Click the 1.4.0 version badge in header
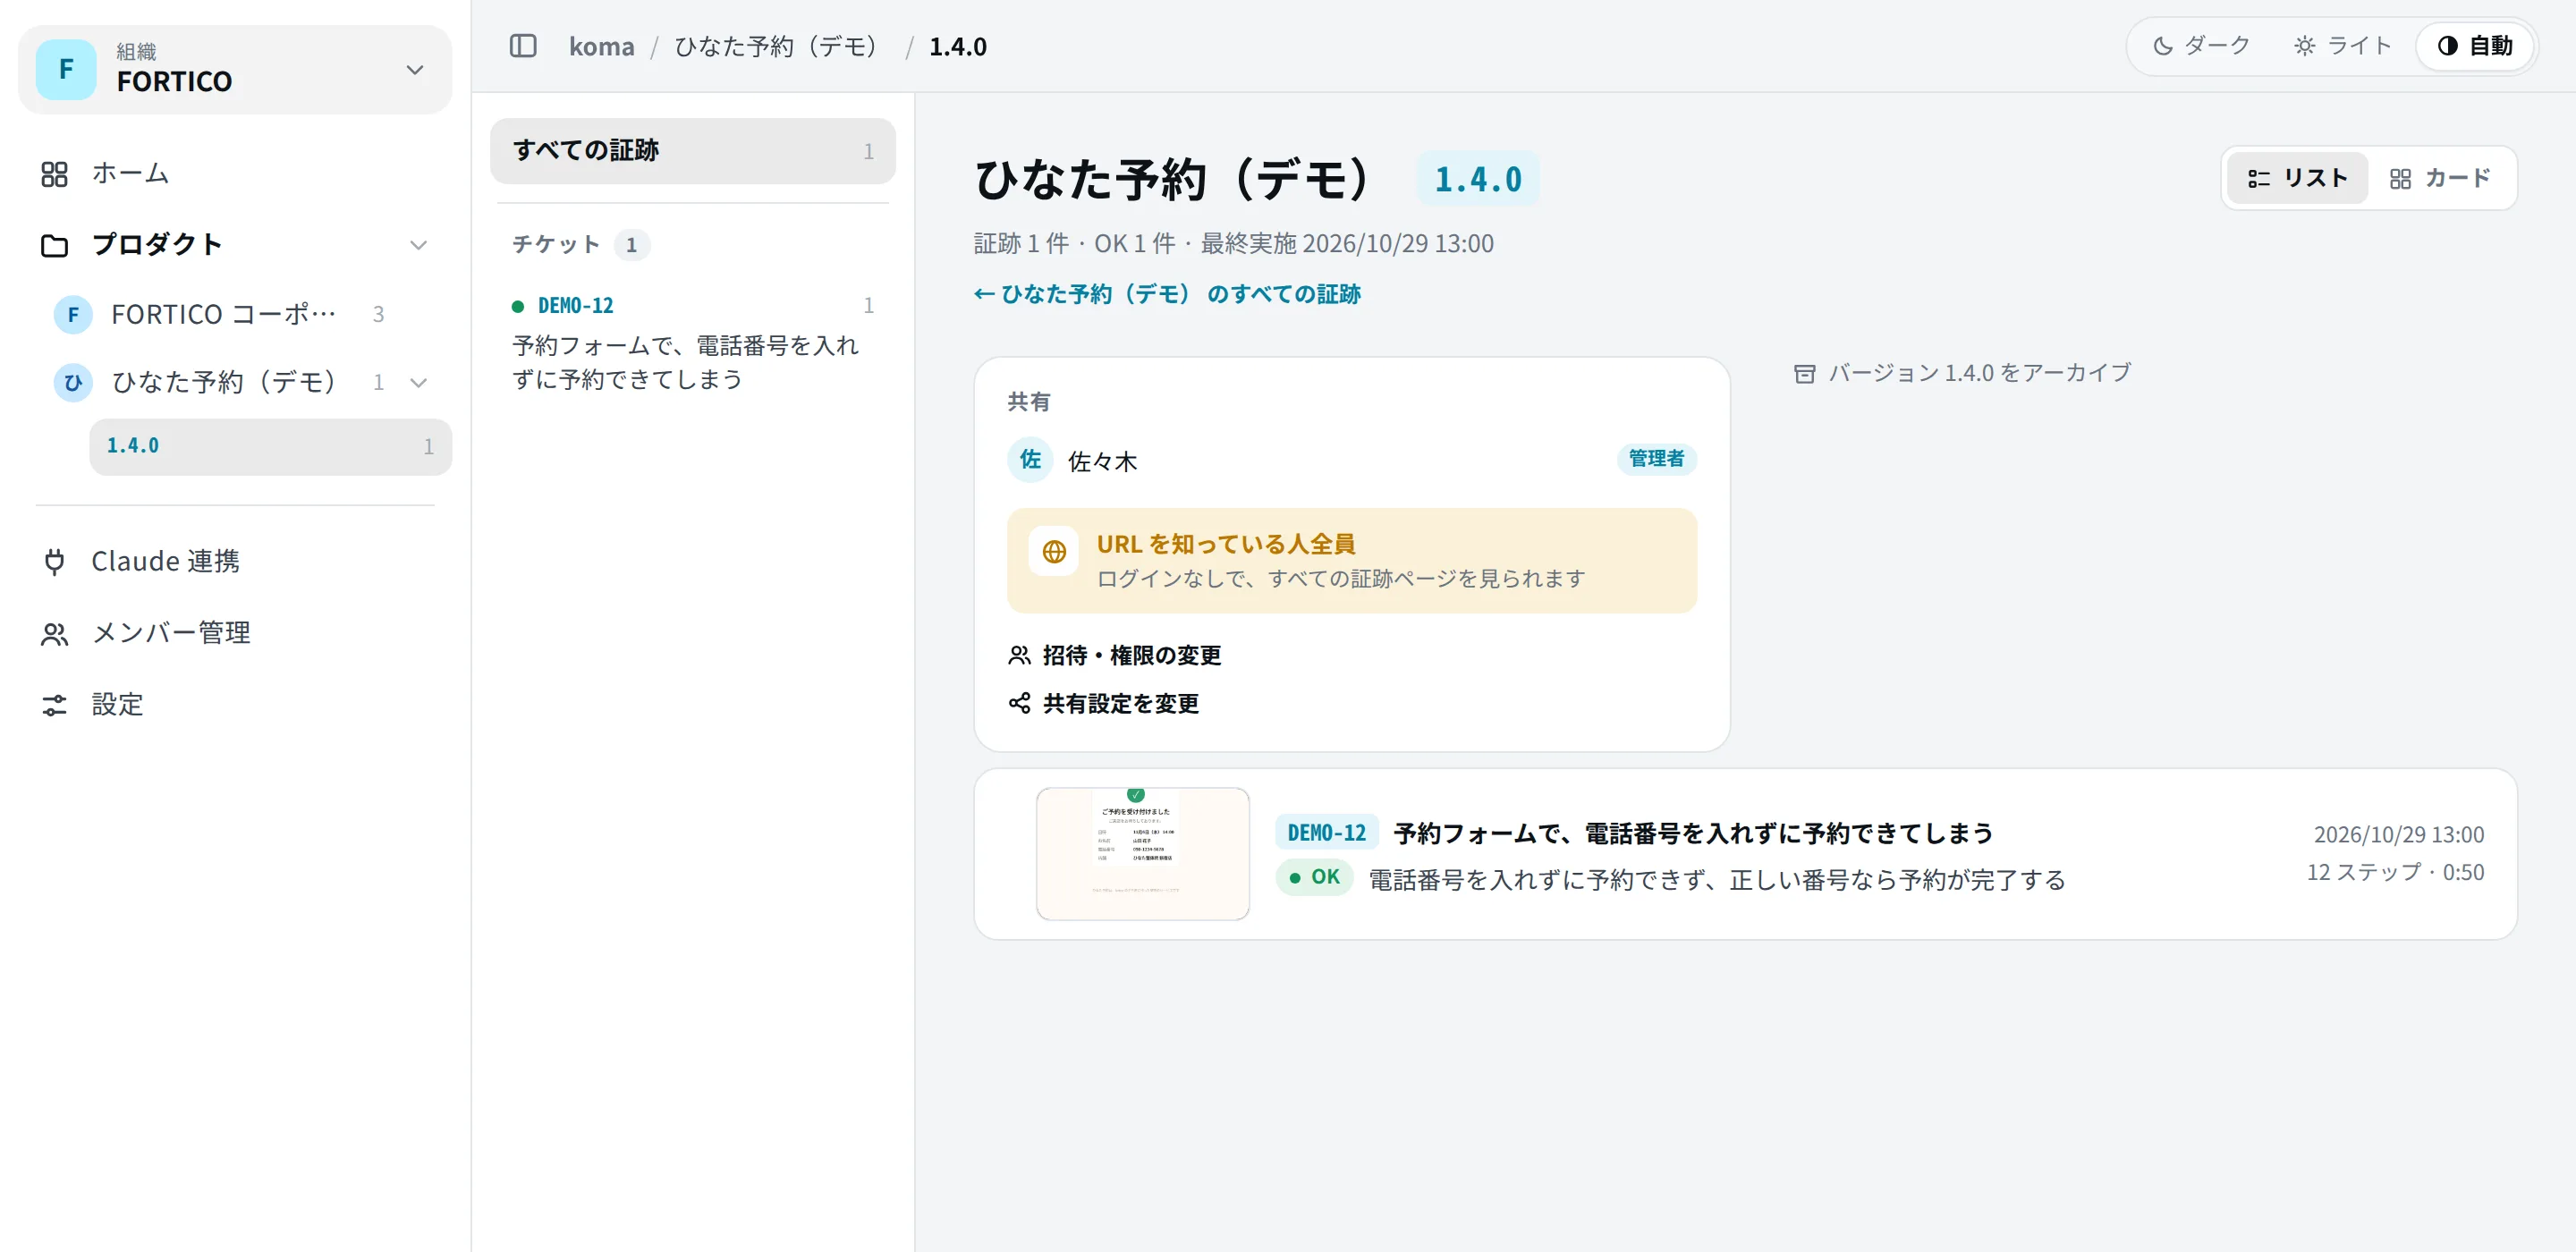Viewport: 2576px width, 1252px height. click(x=1477, y=179)
